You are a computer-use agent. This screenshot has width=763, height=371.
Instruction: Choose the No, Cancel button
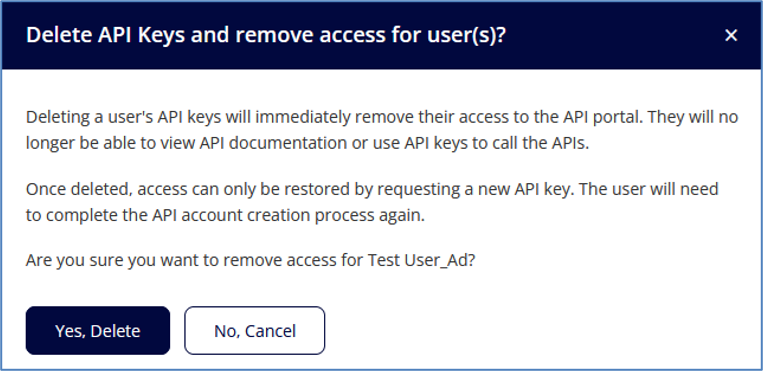254,331
